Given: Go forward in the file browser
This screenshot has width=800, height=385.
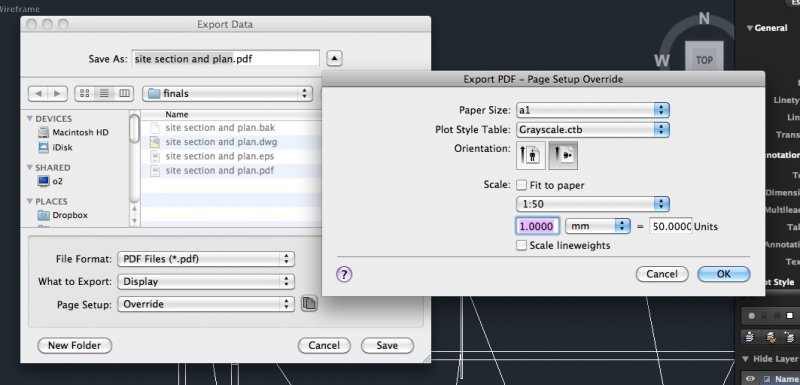Looking at the screenshot, I should click(x=57, y=93).
